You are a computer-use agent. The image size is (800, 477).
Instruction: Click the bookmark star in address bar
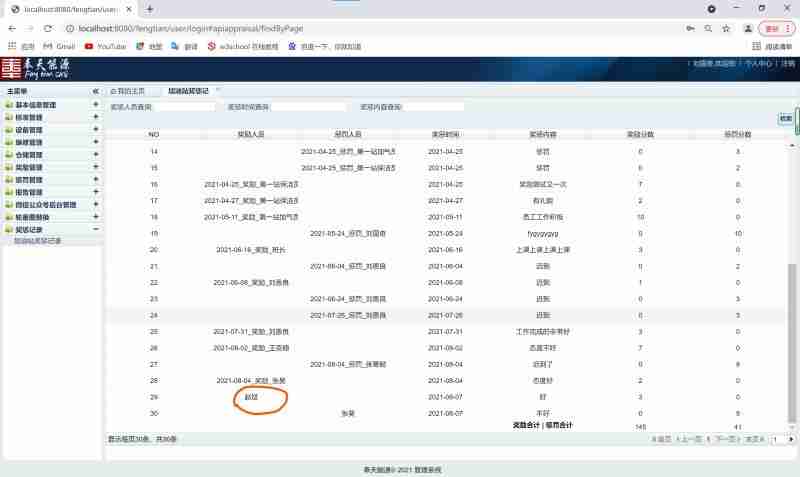click(x=725, y=28)
